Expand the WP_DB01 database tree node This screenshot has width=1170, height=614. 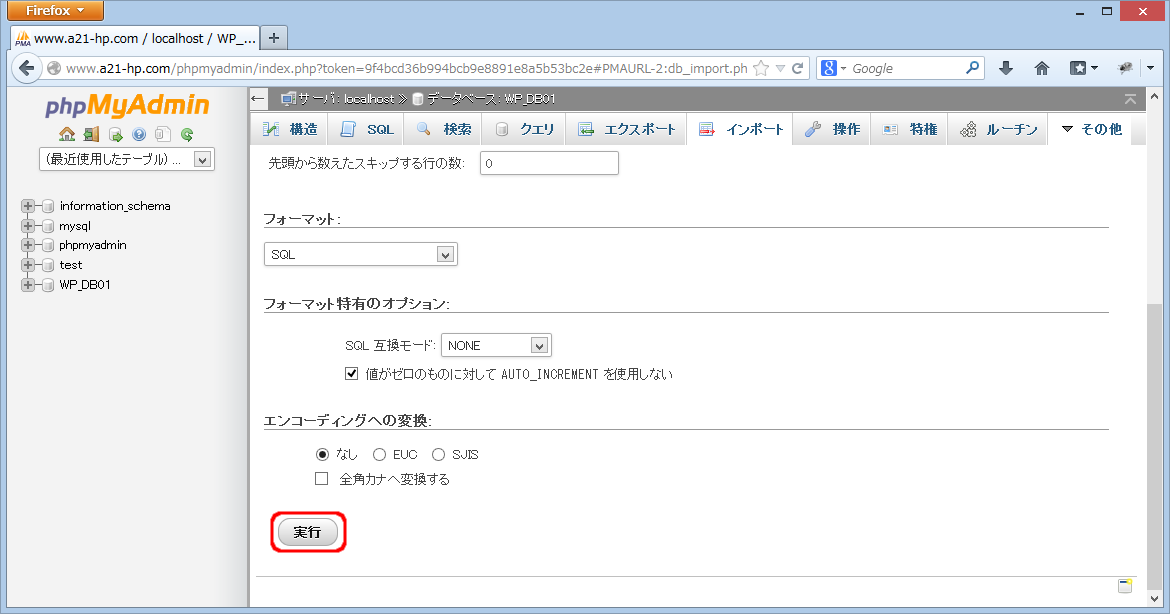pyautogui.click(x=28, y=285)
